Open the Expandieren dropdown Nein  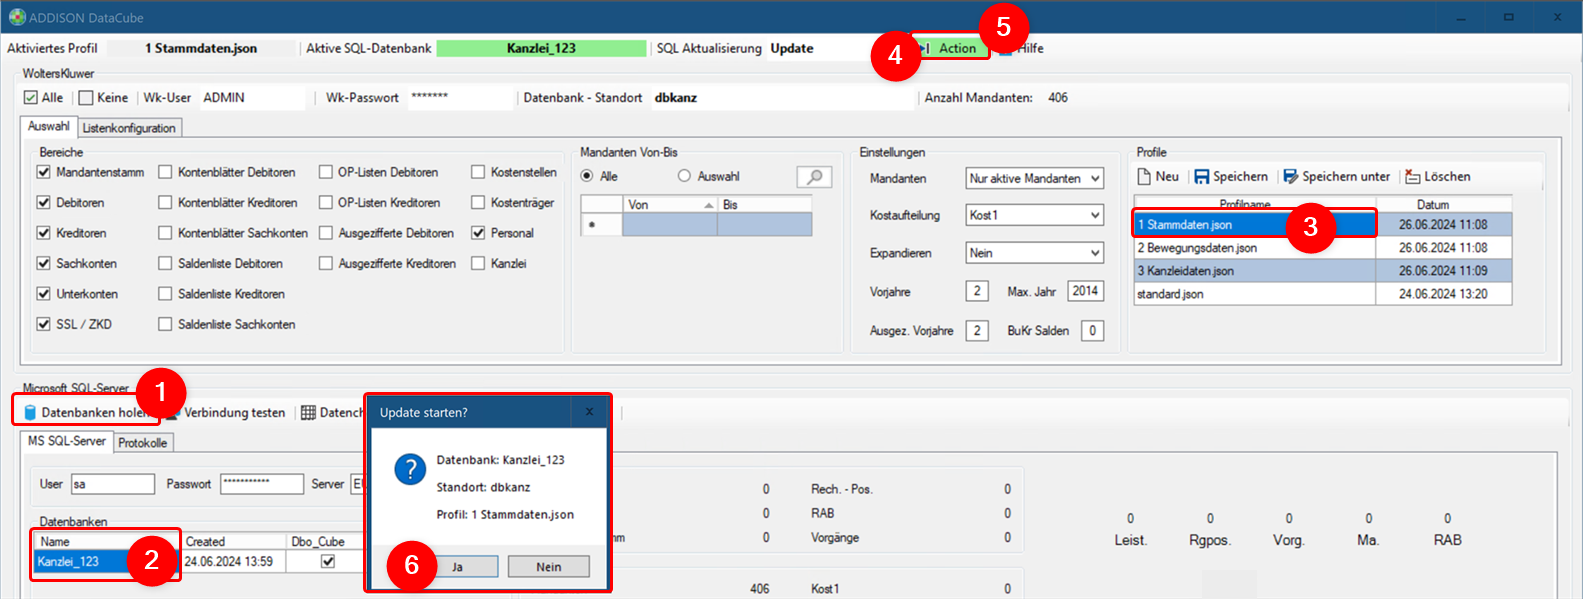click(1035, 253)
